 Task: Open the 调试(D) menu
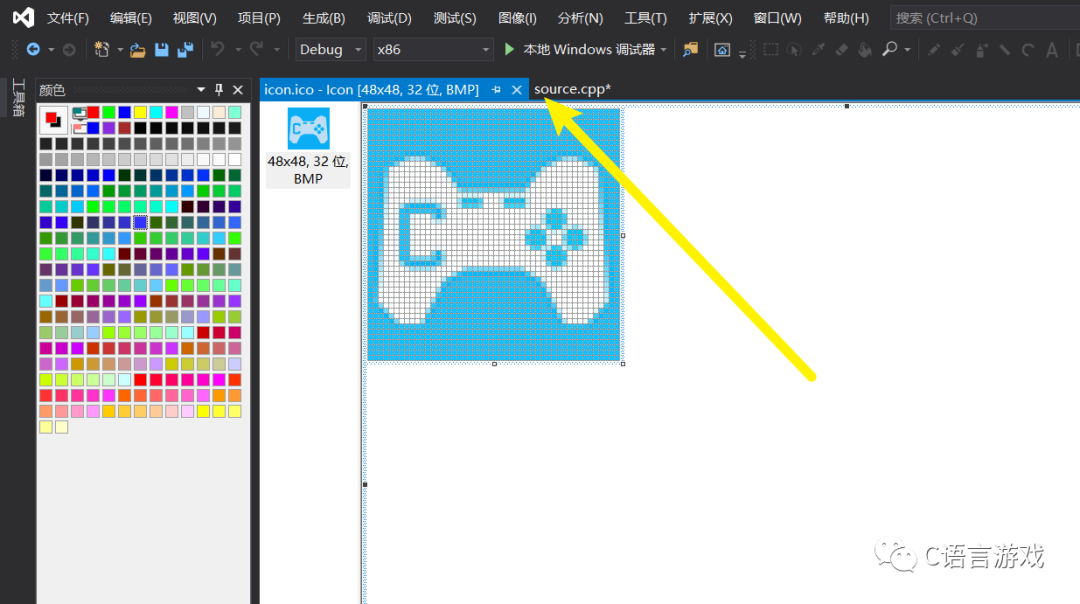pyautogui.click(x=389, y=18)
